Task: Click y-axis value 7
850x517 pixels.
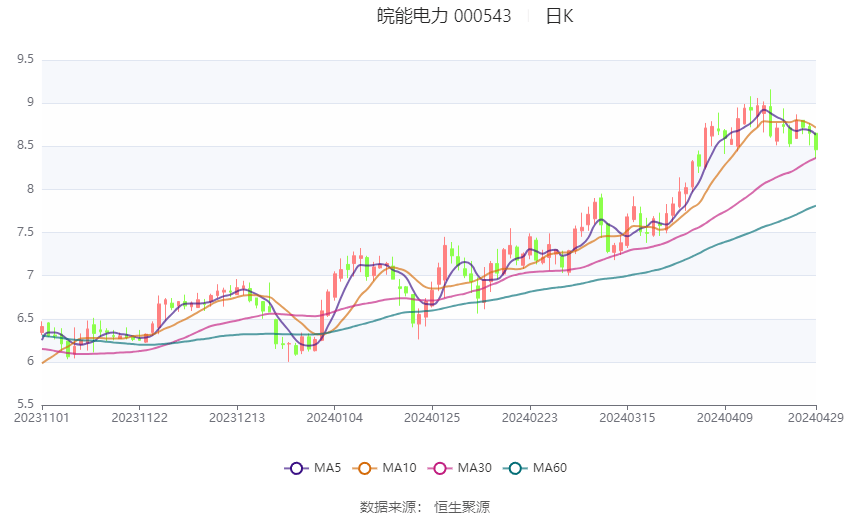Action: coord(30,275)
